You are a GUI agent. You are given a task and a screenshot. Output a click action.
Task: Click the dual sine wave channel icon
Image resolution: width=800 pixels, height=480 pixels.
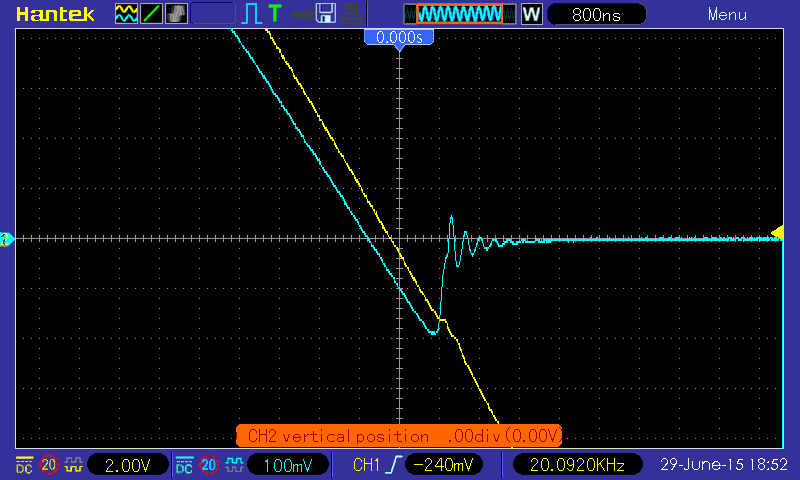(126, 14)
